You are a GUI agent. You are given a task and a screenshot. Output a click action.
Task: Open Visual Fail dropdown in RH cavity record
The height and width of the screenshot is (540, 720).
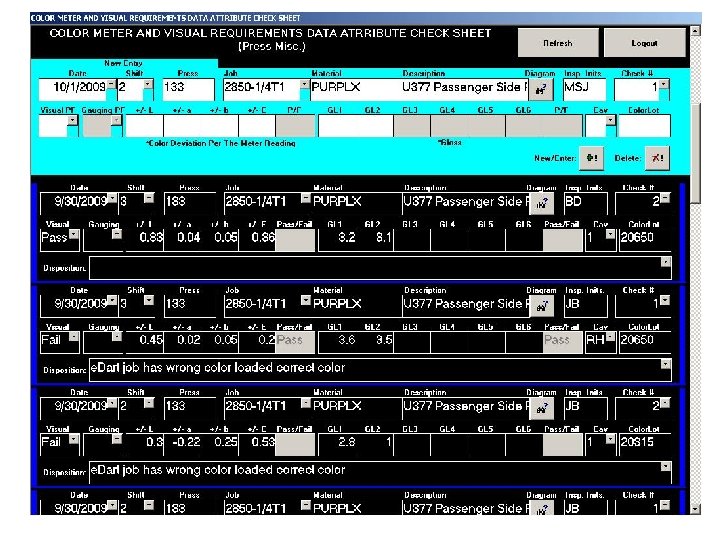click(74, 337)
